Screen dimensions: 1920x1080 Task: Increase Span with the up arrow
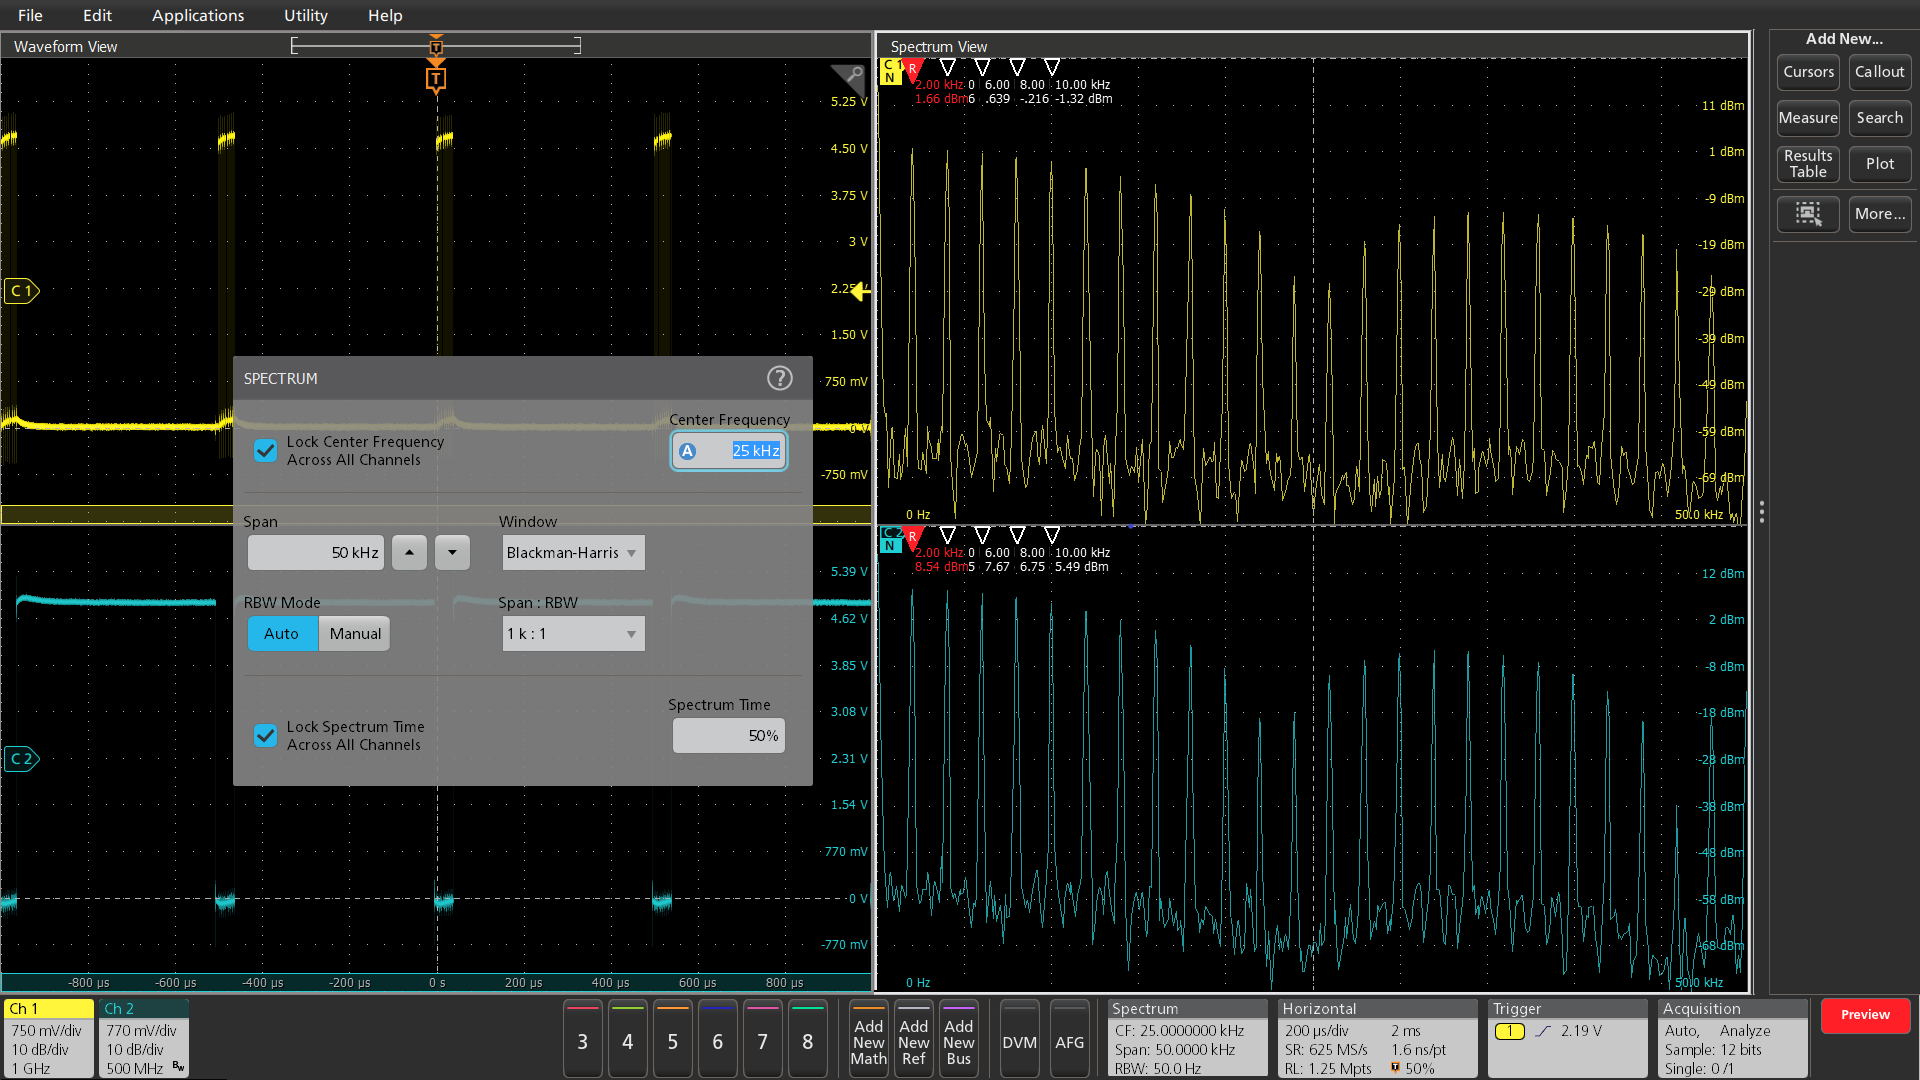(x=409, y=552)
